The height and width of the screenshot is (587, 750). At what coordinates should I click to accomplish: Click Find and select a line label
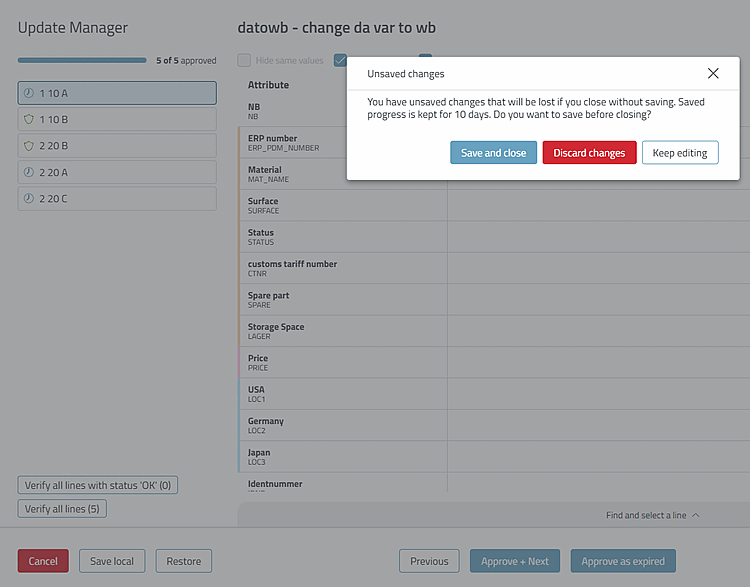point(646,515)
